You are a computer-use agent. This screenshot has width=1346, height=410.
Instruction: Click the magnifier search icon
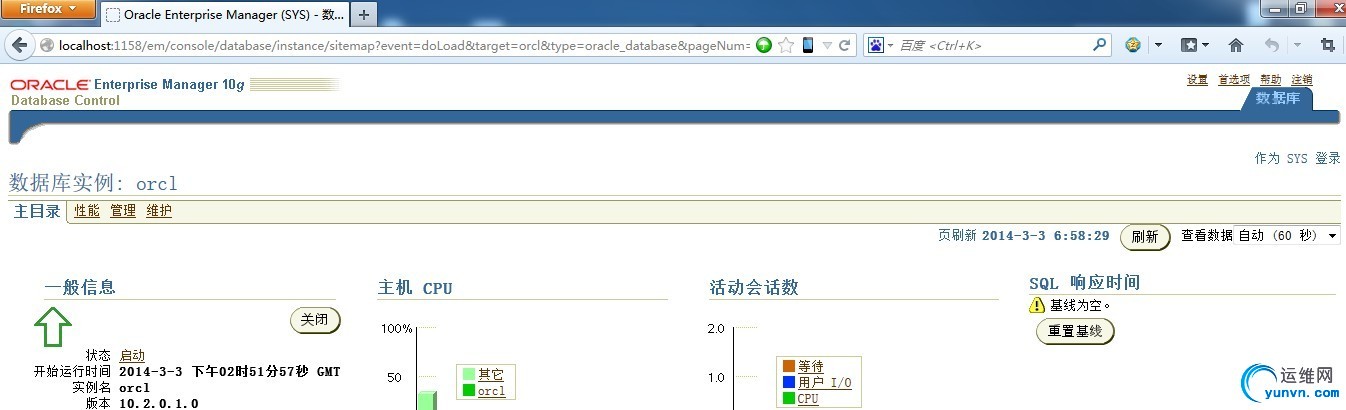pos(1099,45)
